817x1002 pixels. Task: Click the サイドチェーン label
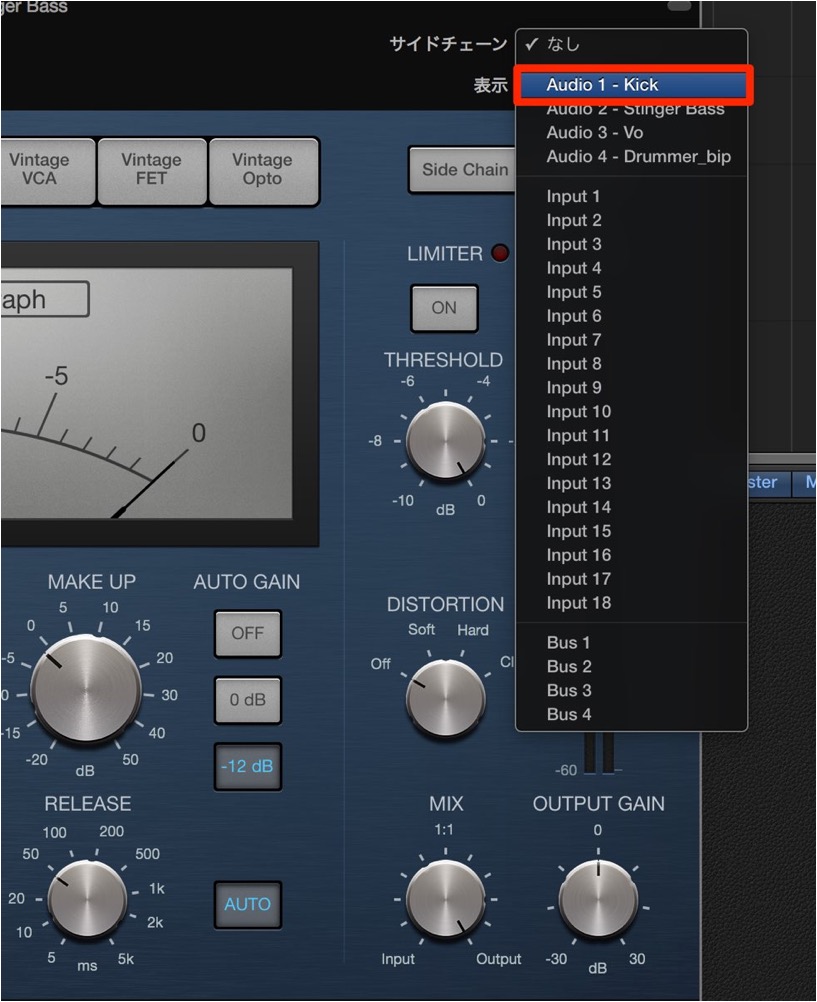point(448,44)
